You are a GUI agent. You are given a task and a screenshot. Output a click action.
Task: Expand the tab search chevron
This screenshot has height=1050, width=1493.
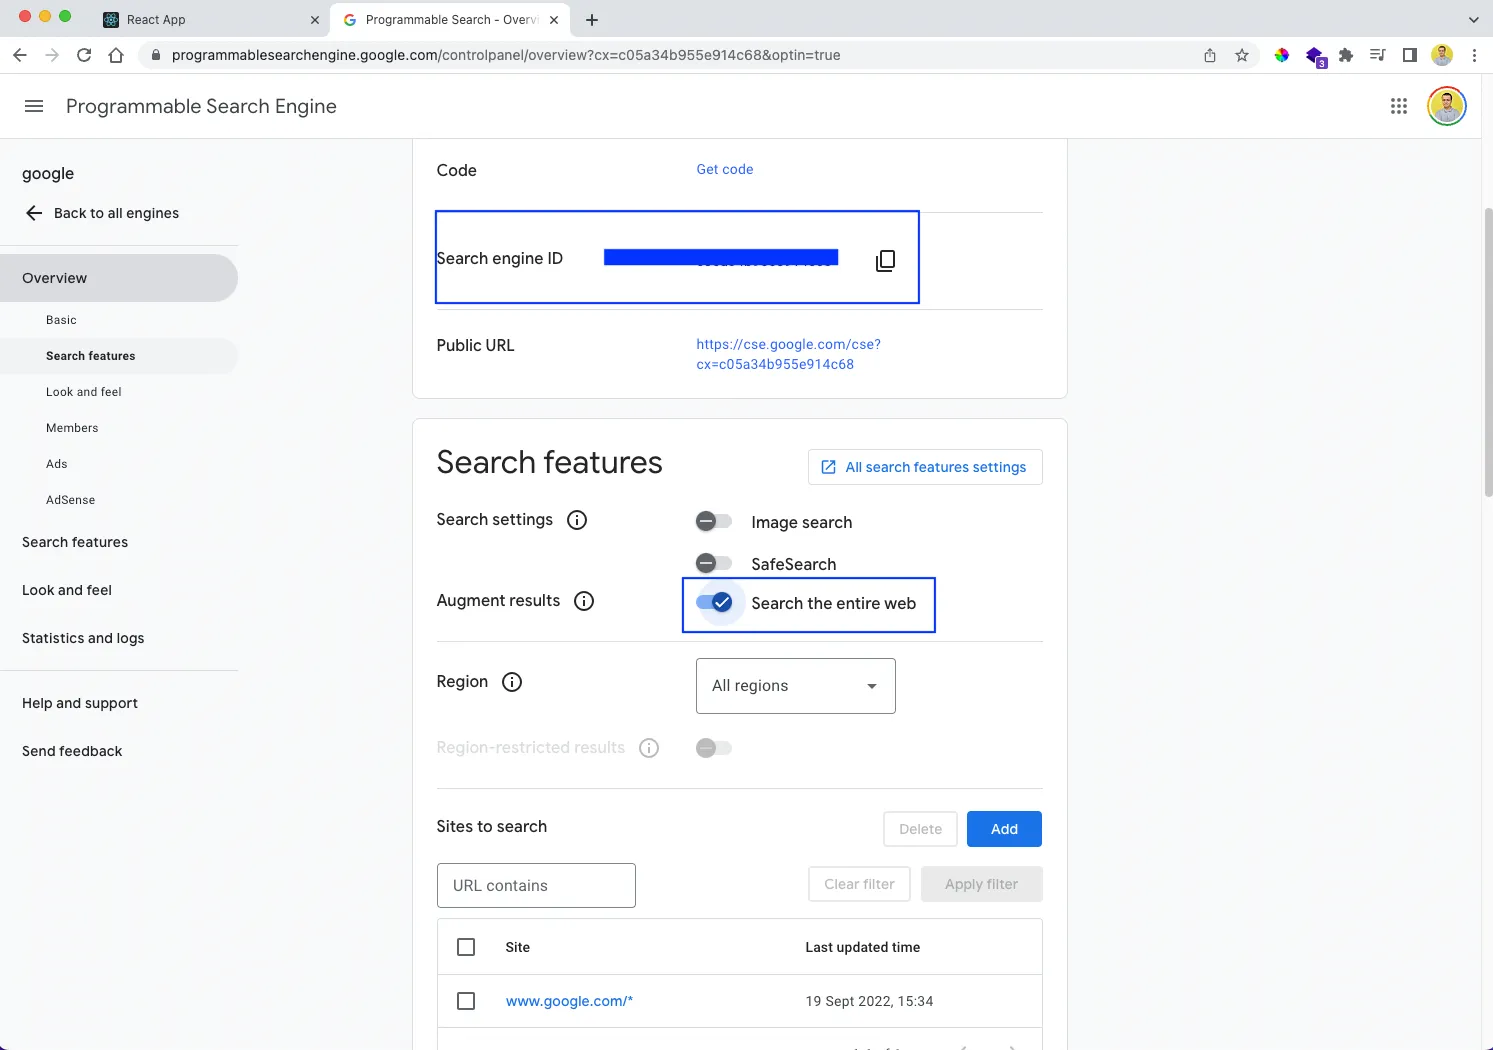1473,19
